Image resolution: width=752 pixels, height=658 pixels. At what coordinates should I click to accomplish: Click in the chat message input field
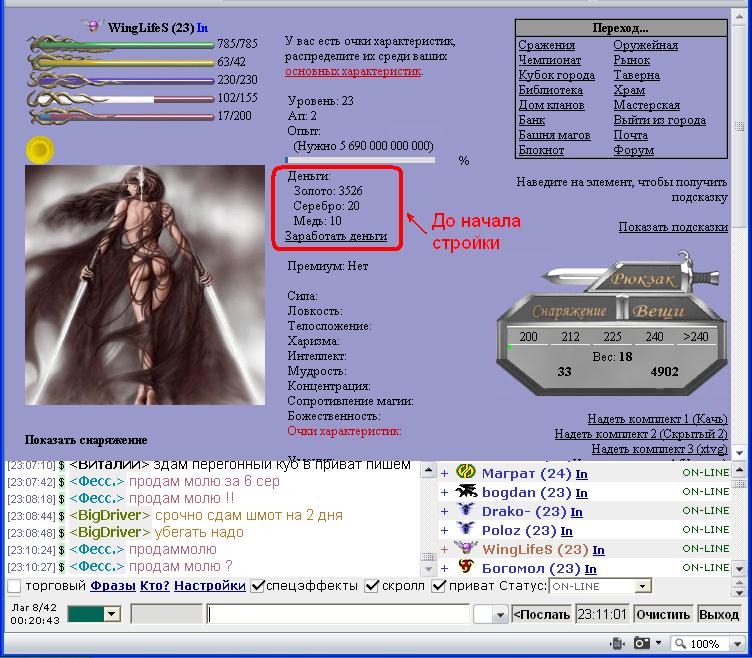click(338, 614)
